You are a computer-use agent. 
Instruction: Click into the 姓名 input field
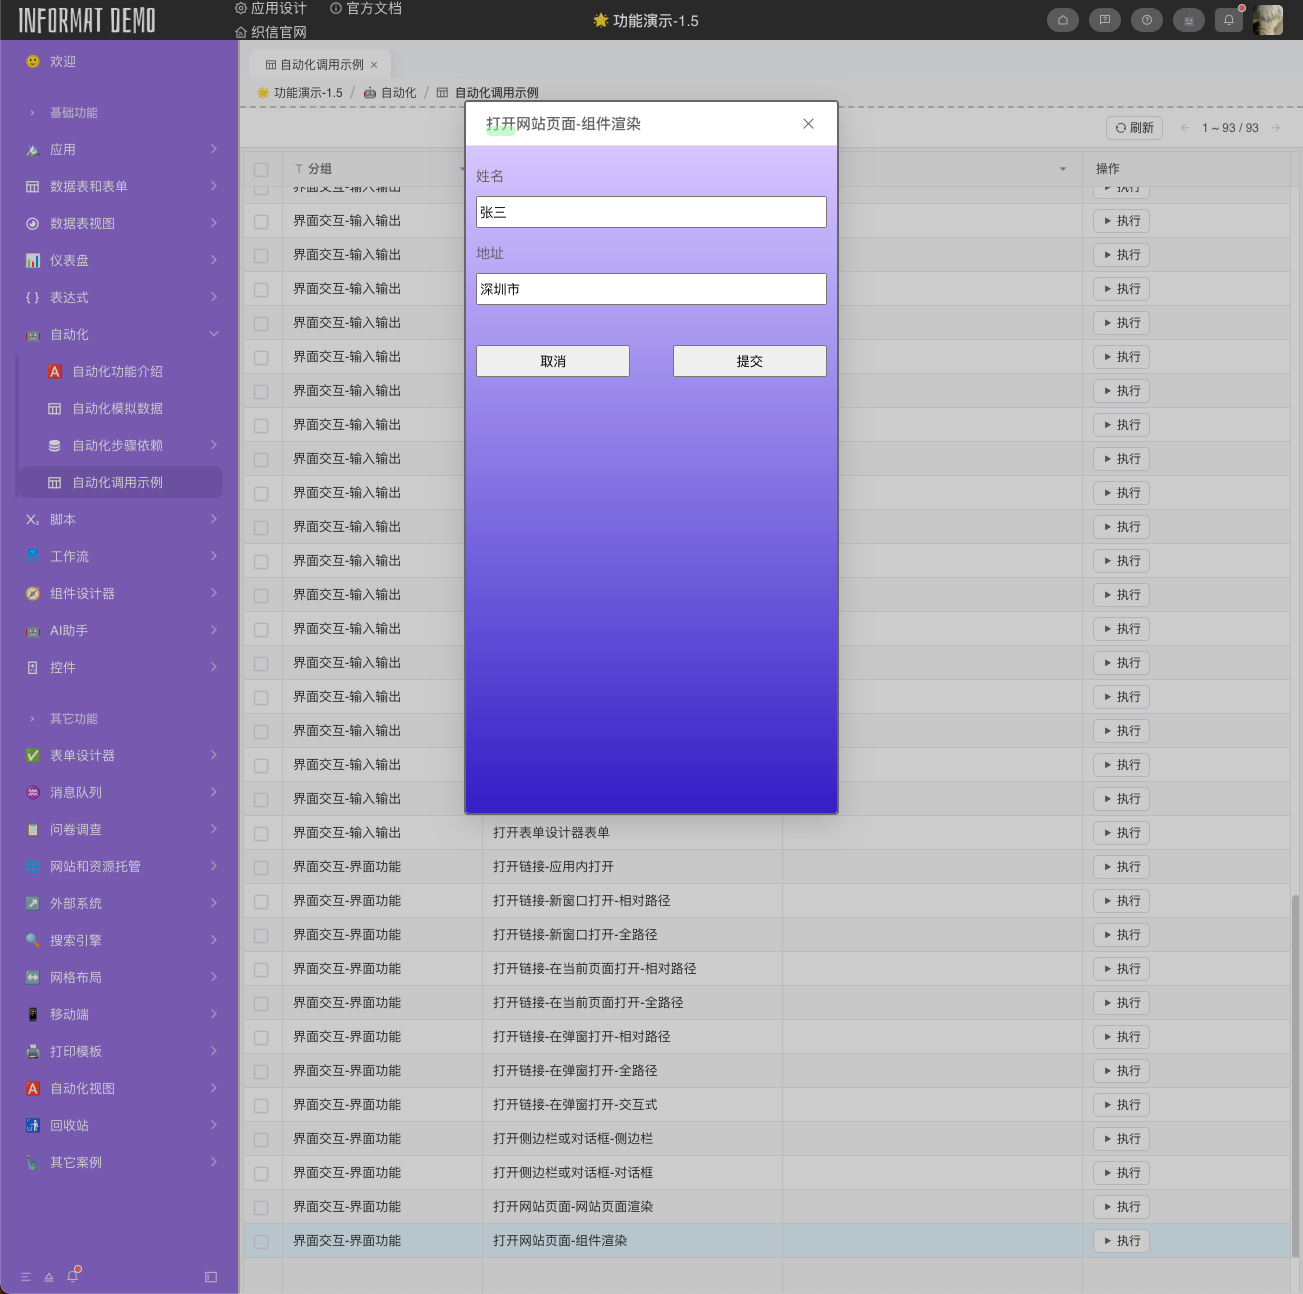651,212
